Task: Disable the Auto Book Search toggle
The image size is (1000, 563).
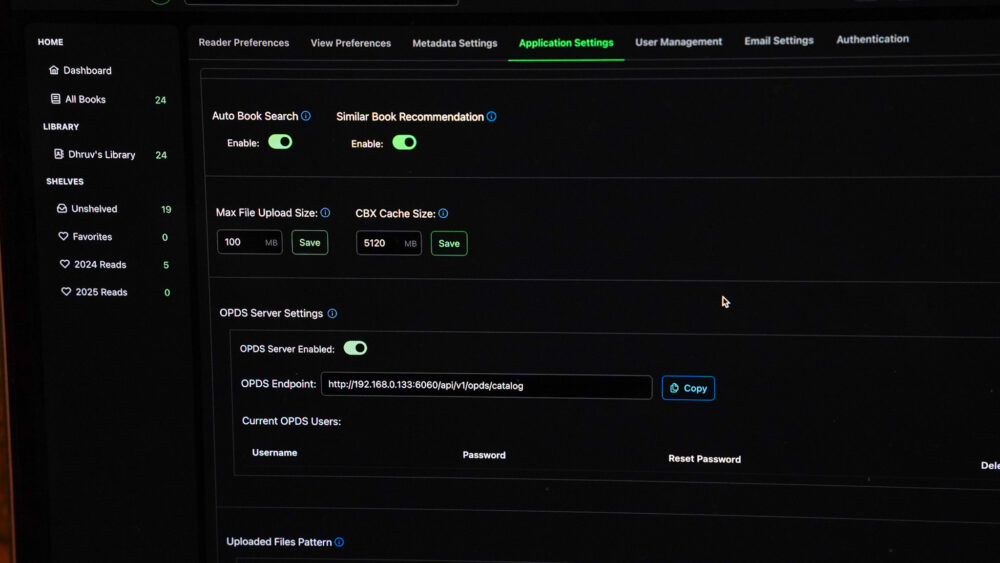Action: point(280,142)
